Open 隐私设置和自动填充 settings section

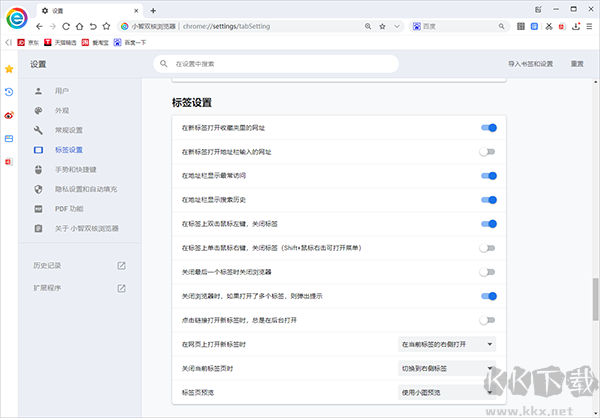(85, 188)
